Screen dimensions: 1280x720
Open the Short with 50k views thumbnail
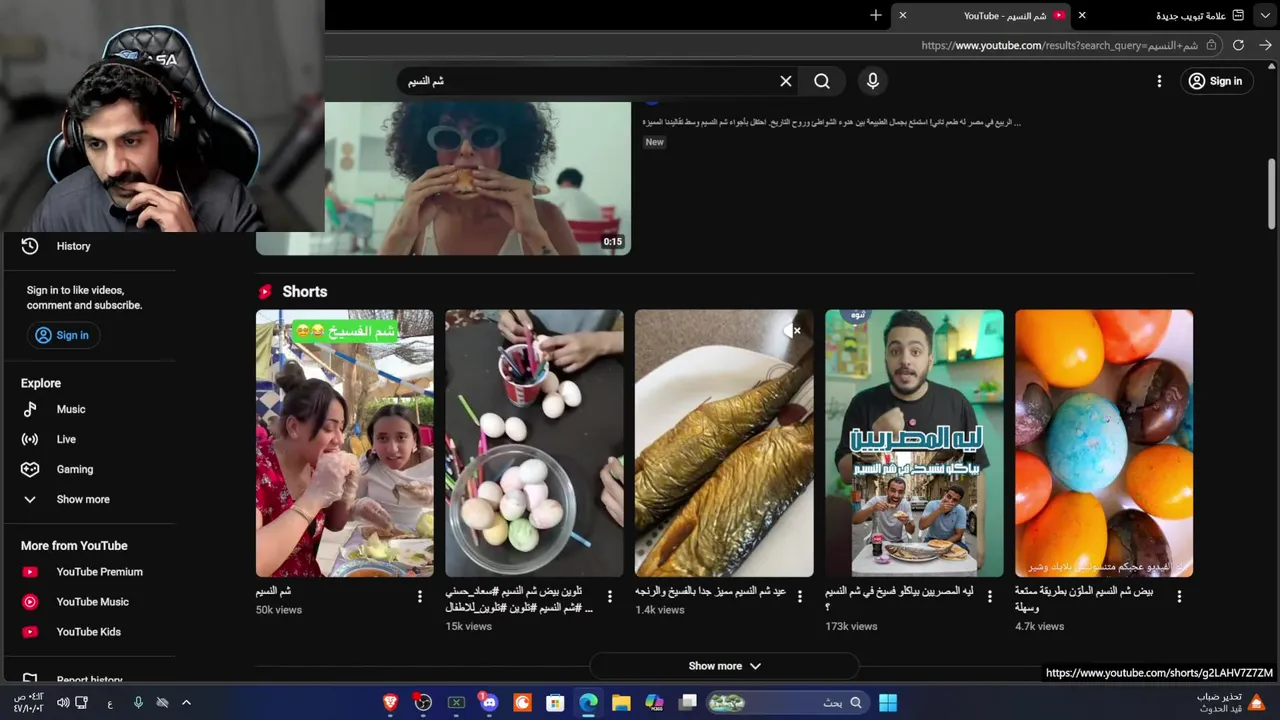pos(345,443)
